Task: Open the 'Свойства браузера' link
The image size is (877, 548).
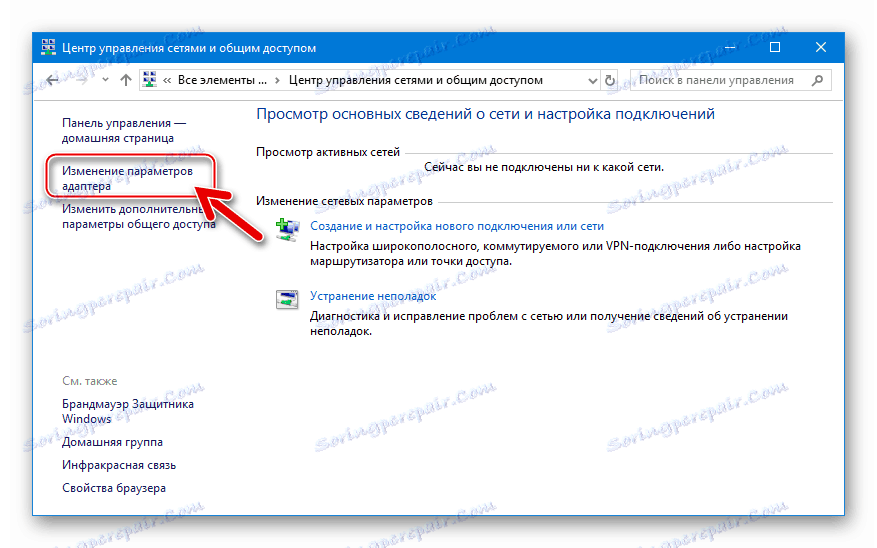Action: point(114,488)
